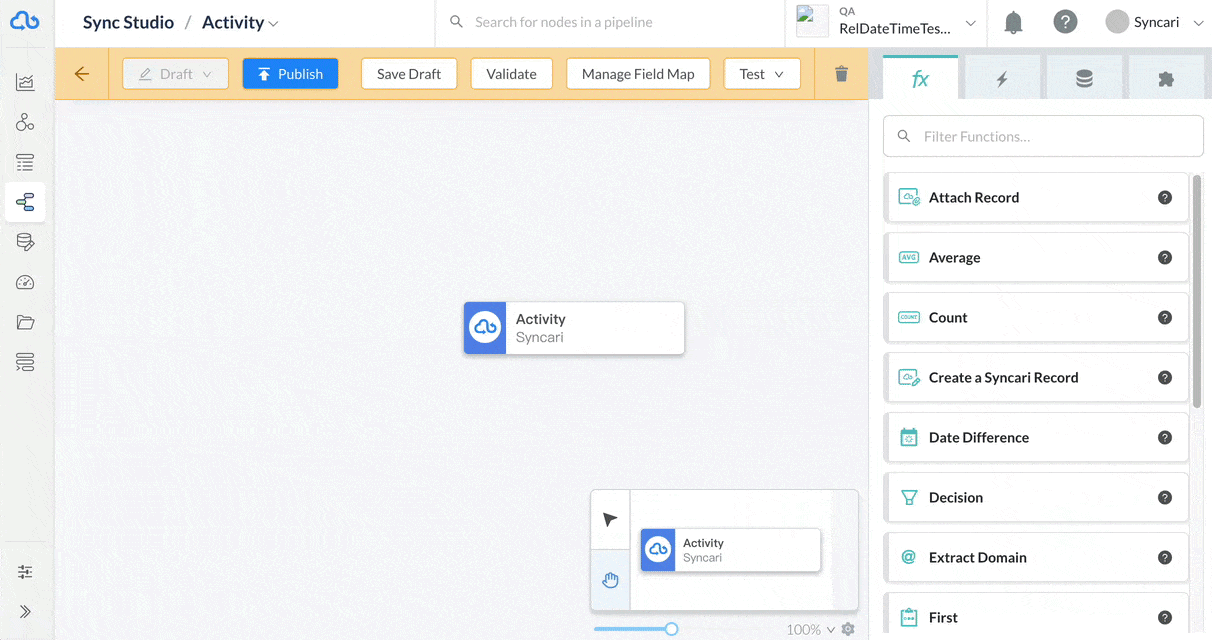Select the Date Difference function card
1212x640 pixels.
(1036, 437)
